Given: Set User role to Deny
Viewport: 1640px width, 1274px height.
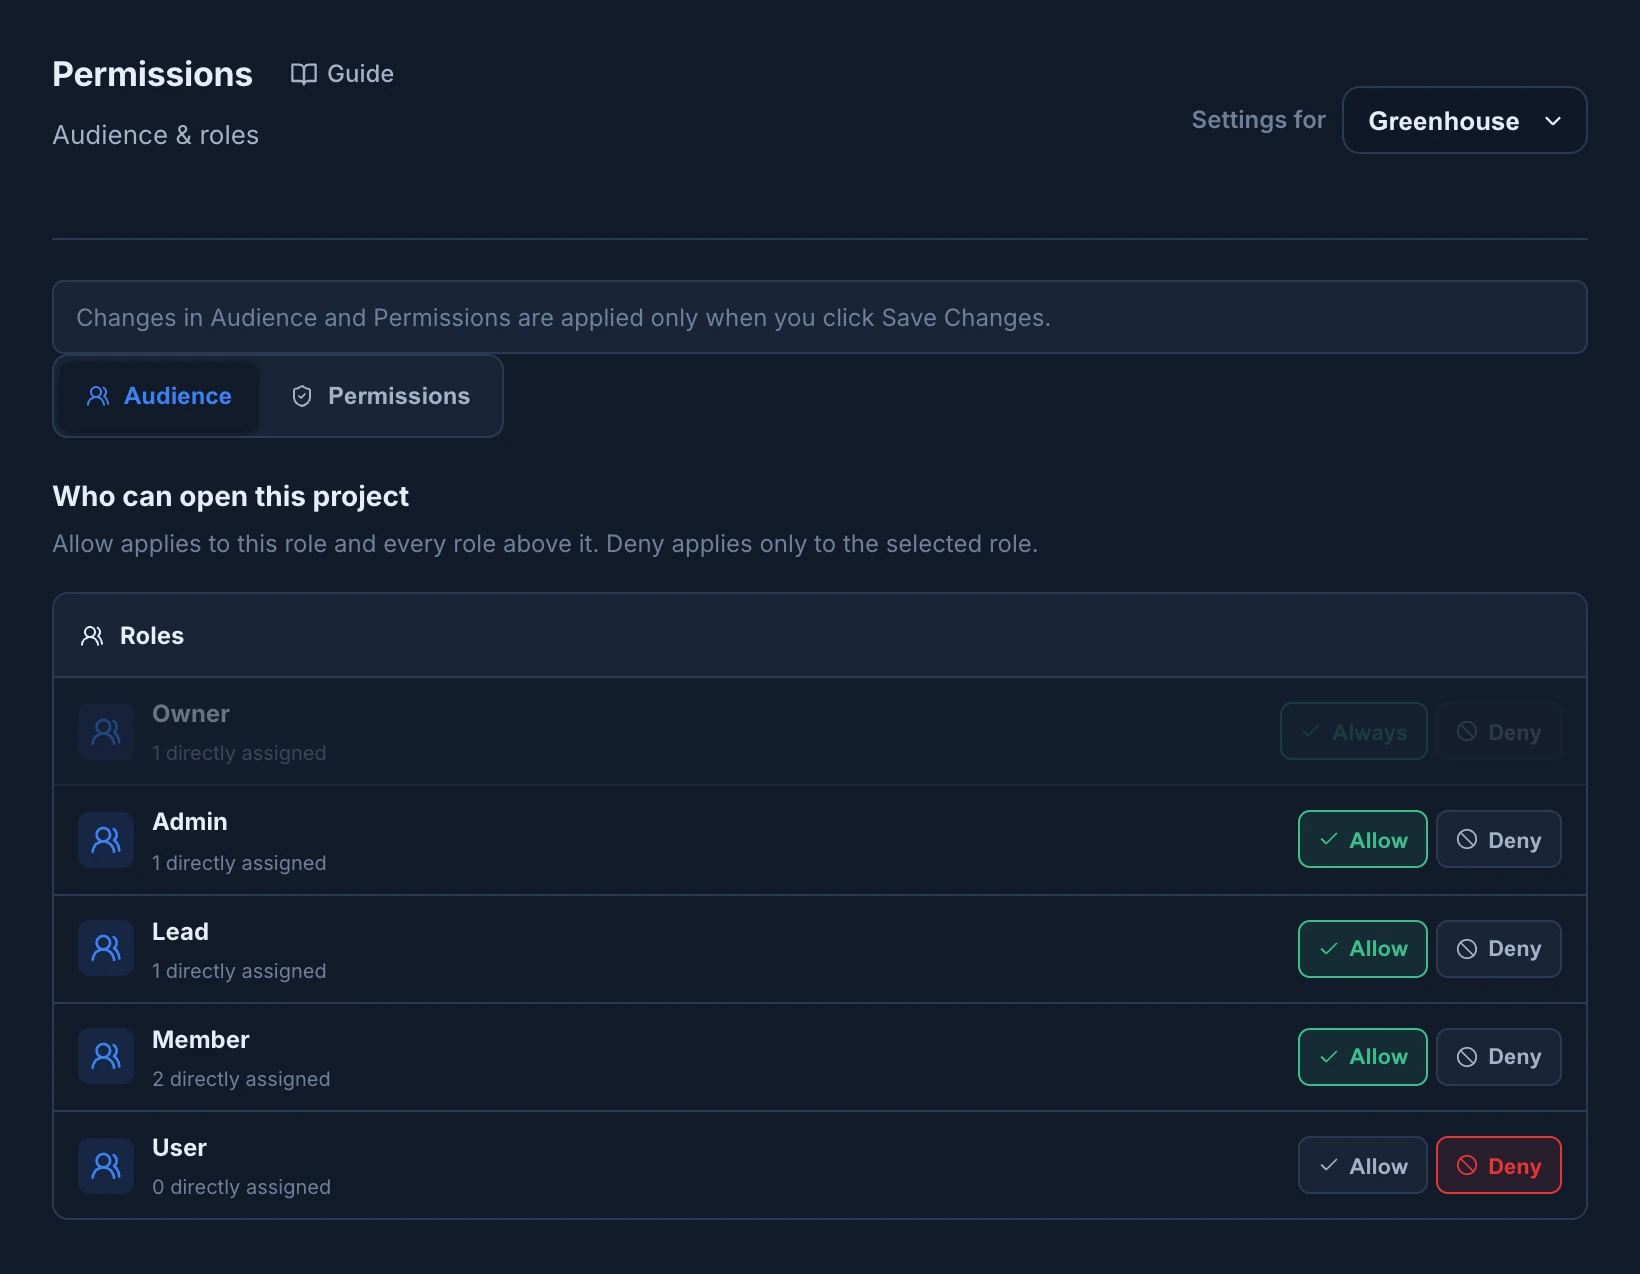Looking at the screenshot, I should pos(1498,1165).
